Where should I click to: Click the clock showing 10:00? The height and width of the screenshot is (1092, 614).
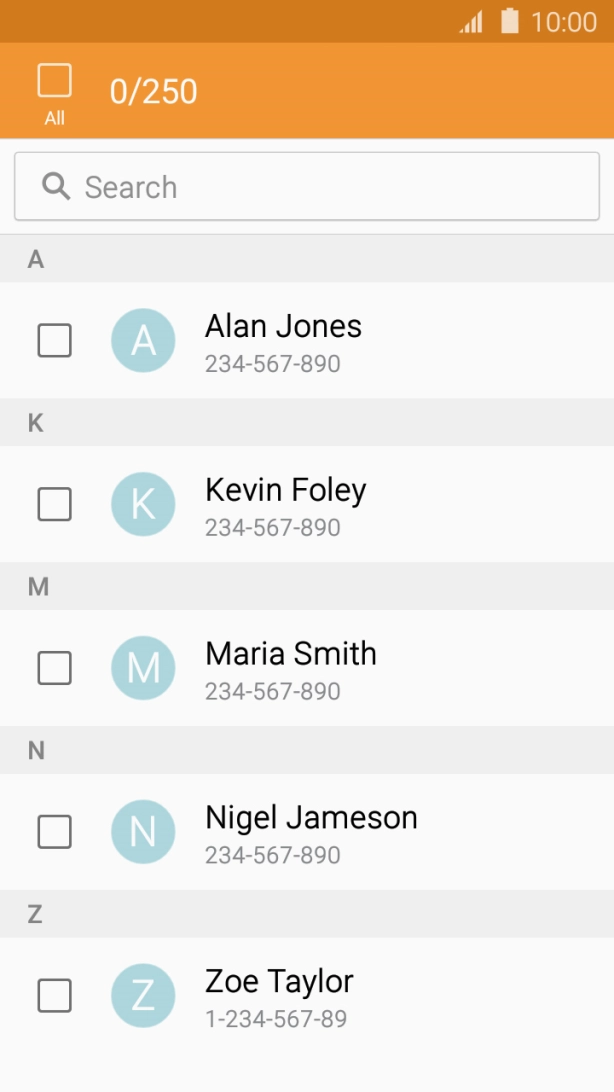click(563, 21)
